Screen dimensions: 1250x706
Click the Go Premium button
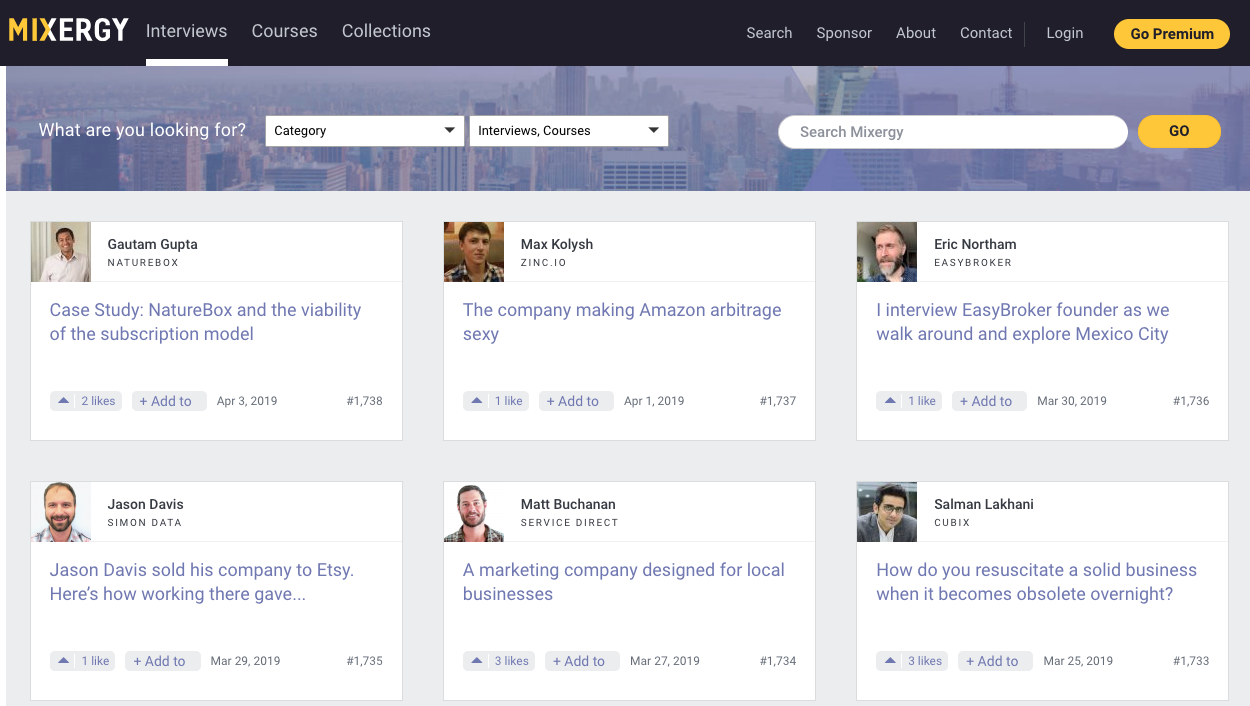(x=1172, y=34)
